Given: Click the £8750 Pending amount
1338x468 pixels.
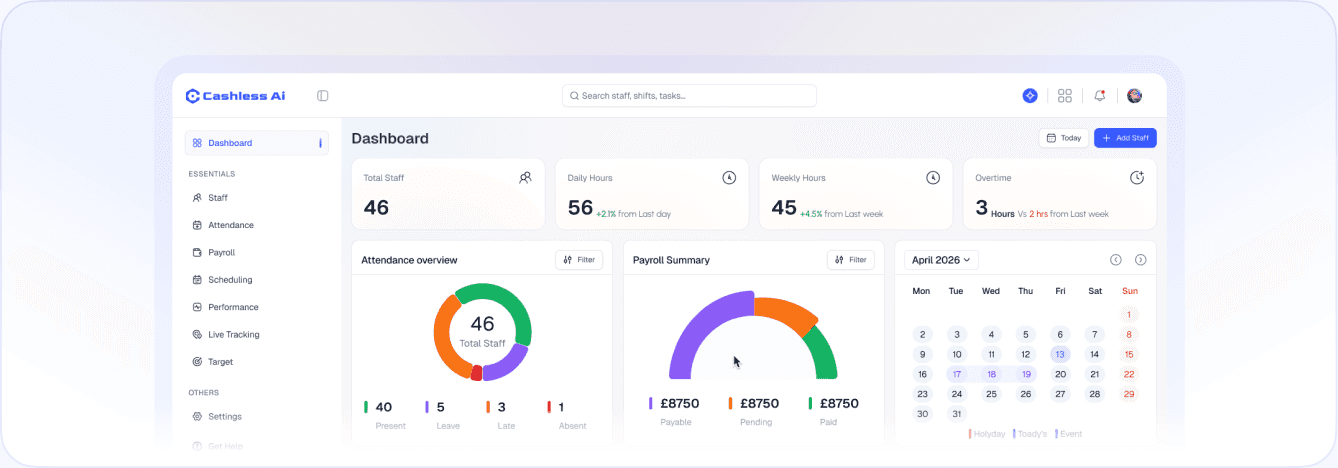Looking at the screenshot, I should click(x=759, y=404).
